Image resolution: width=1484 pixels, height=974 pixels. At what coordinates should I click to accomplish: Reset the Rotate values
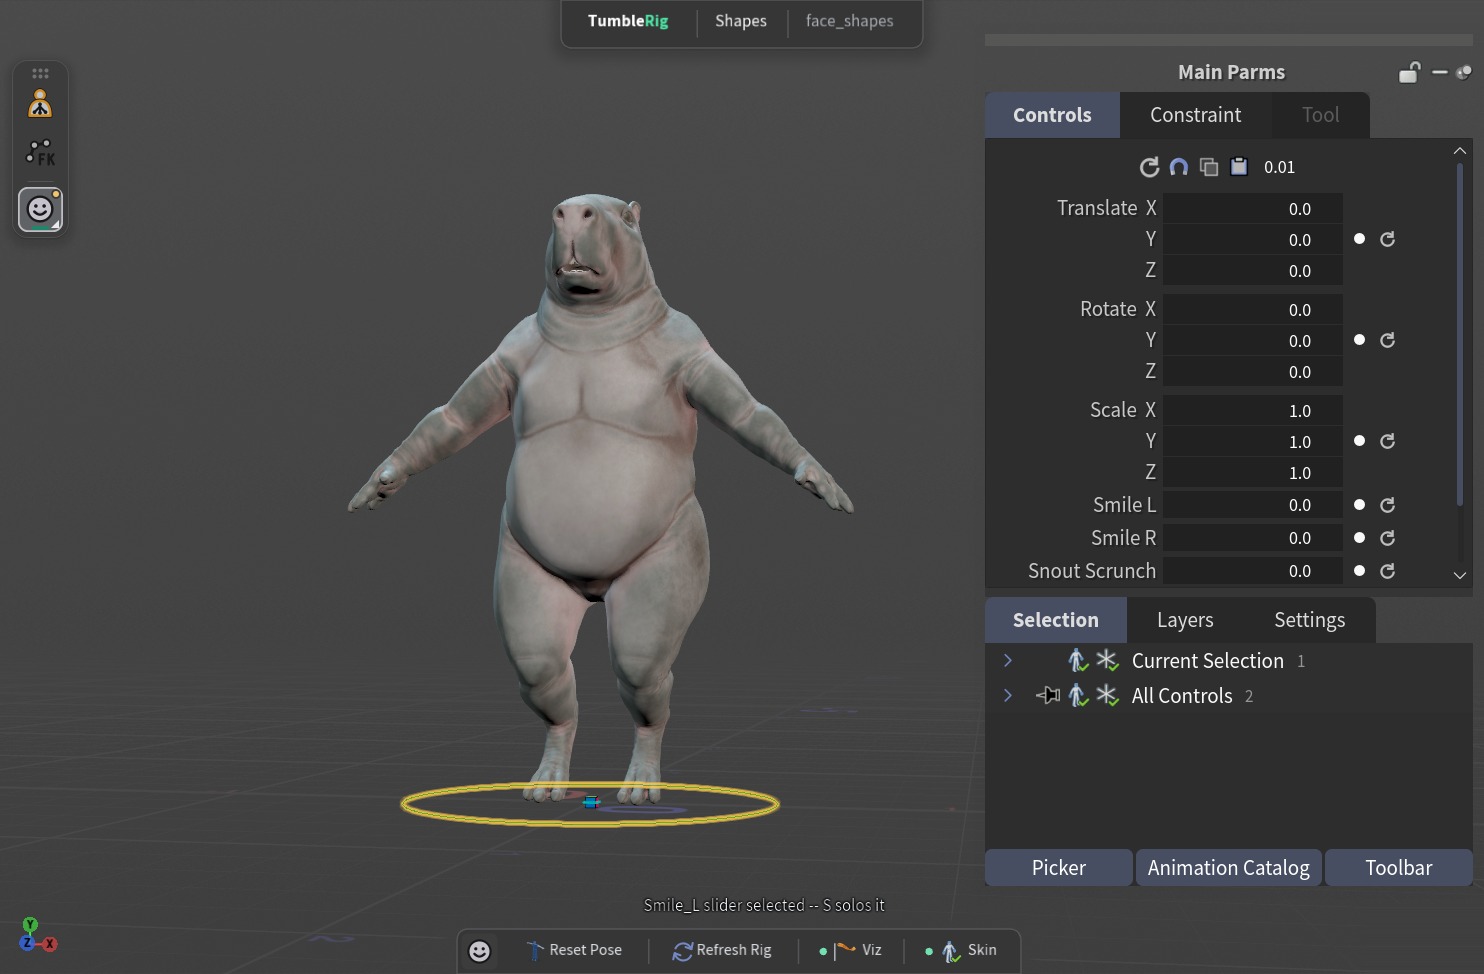coord(1387,340)
